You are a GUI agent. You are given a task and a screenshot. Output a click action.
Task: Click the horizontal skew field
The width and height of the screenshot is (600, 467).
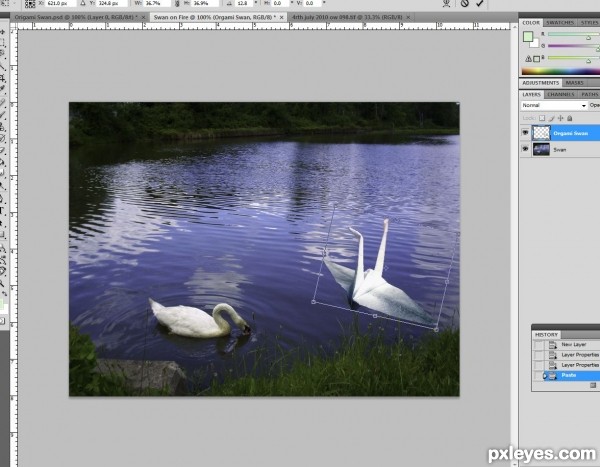click(x=281, y=3)
